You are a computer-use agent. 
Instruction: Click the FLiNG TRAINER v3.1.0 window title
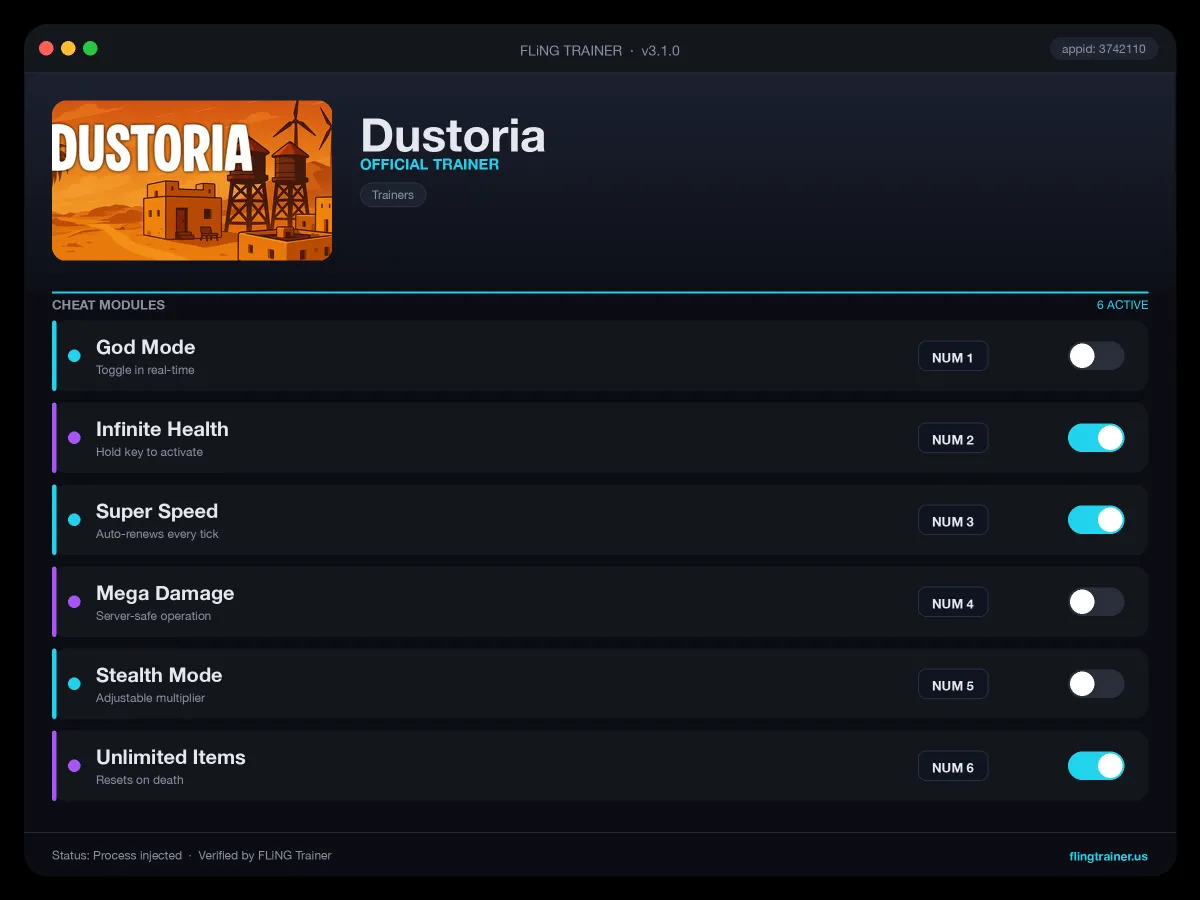600,50
